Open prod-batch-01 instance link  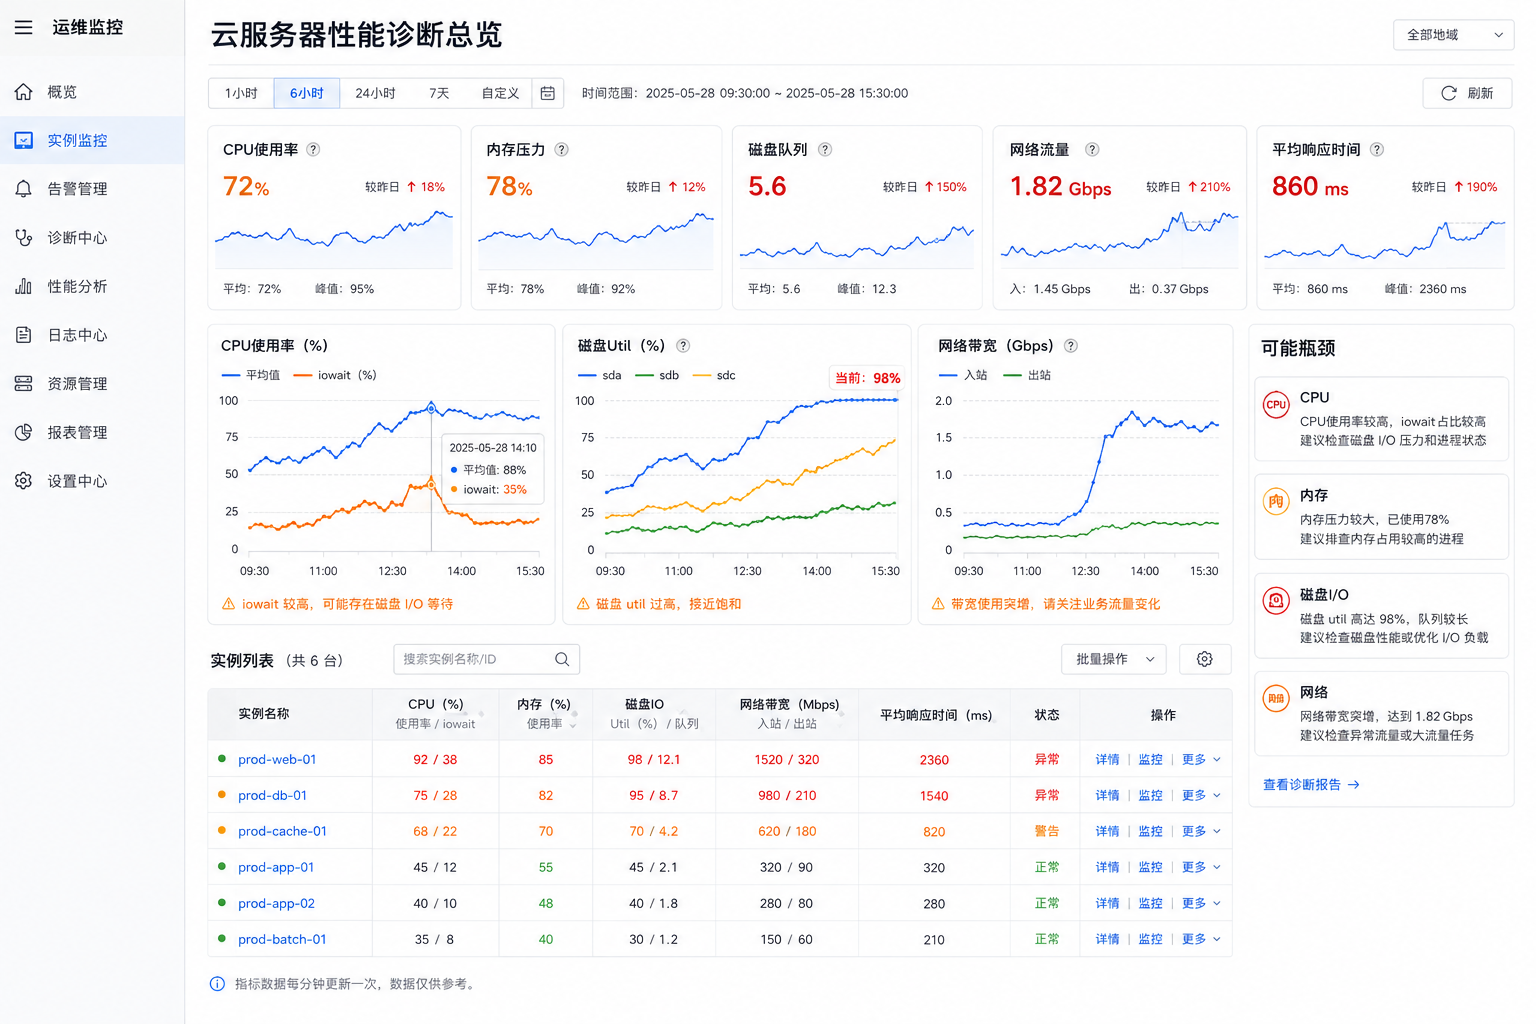[x=282, y=940]
